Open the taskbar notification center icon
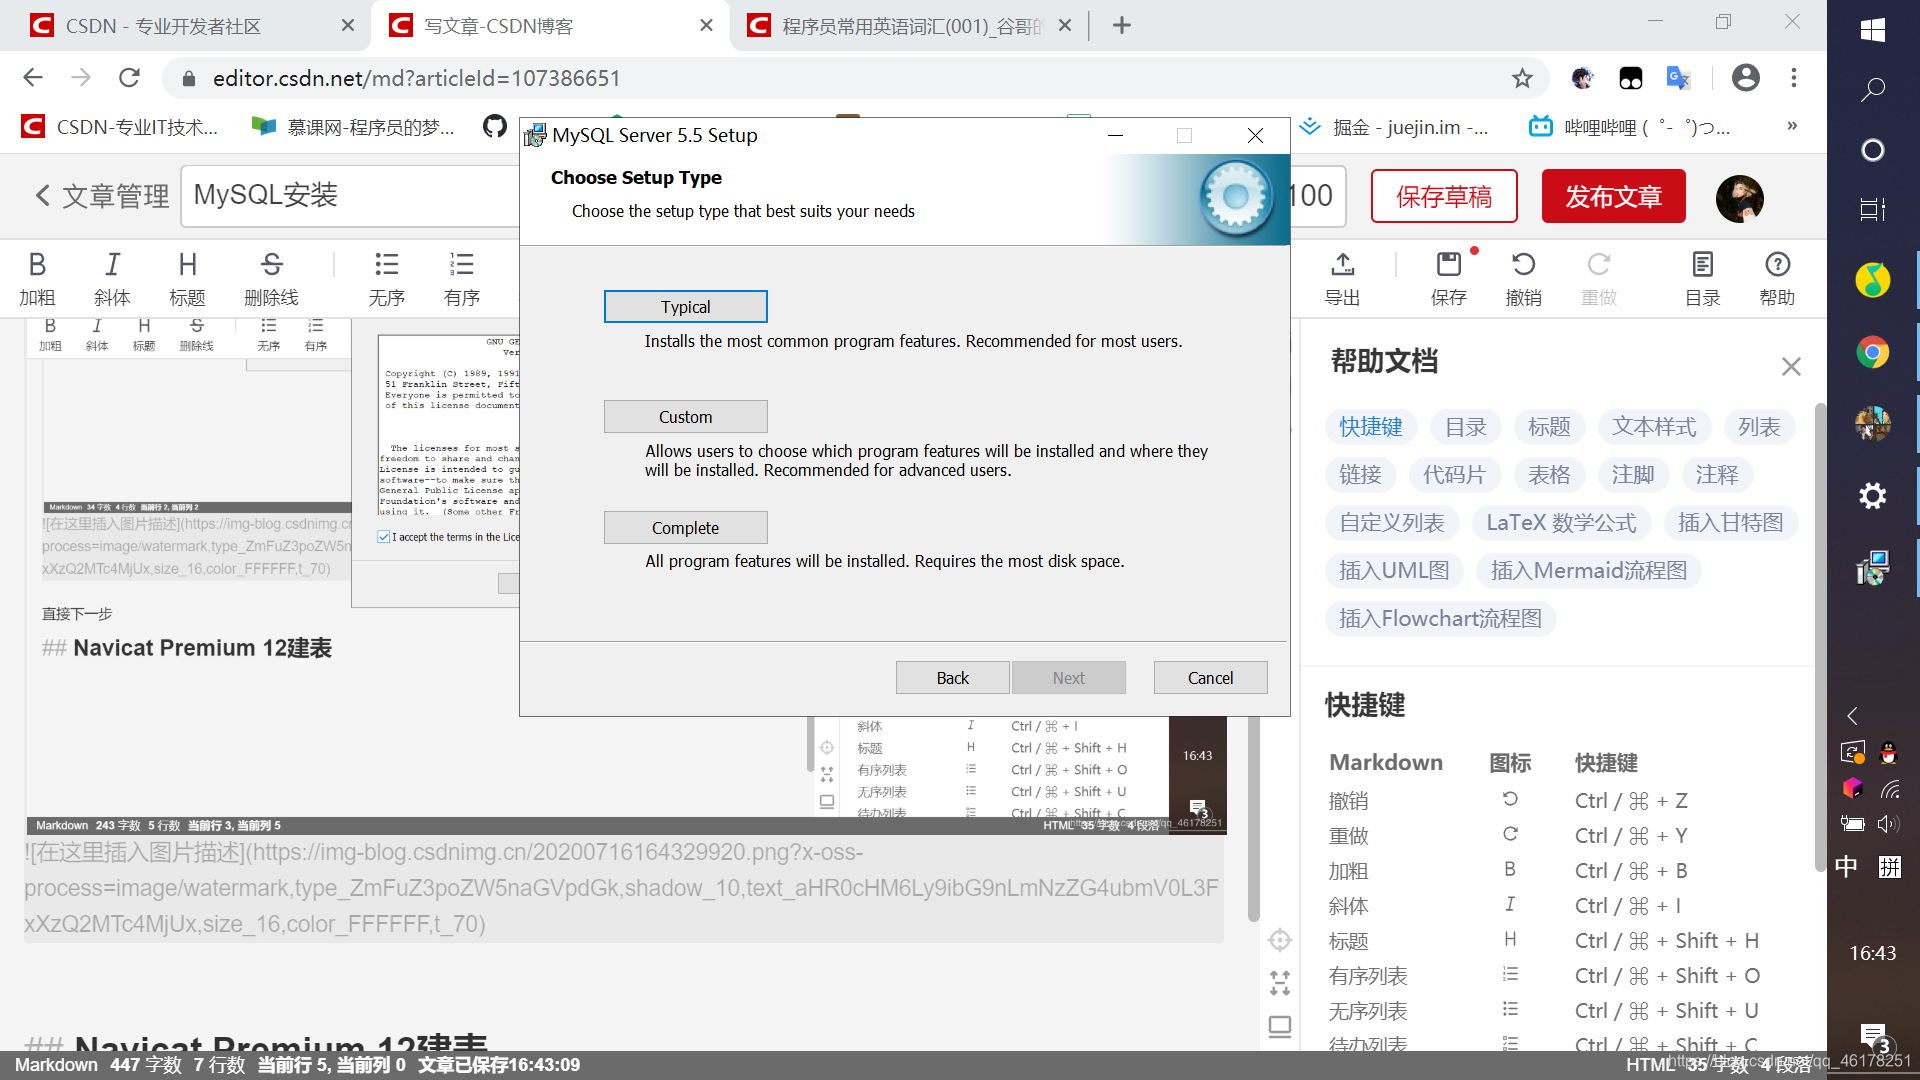The width and height of the screenshot is (1920, 1080). point(1873,1036)
